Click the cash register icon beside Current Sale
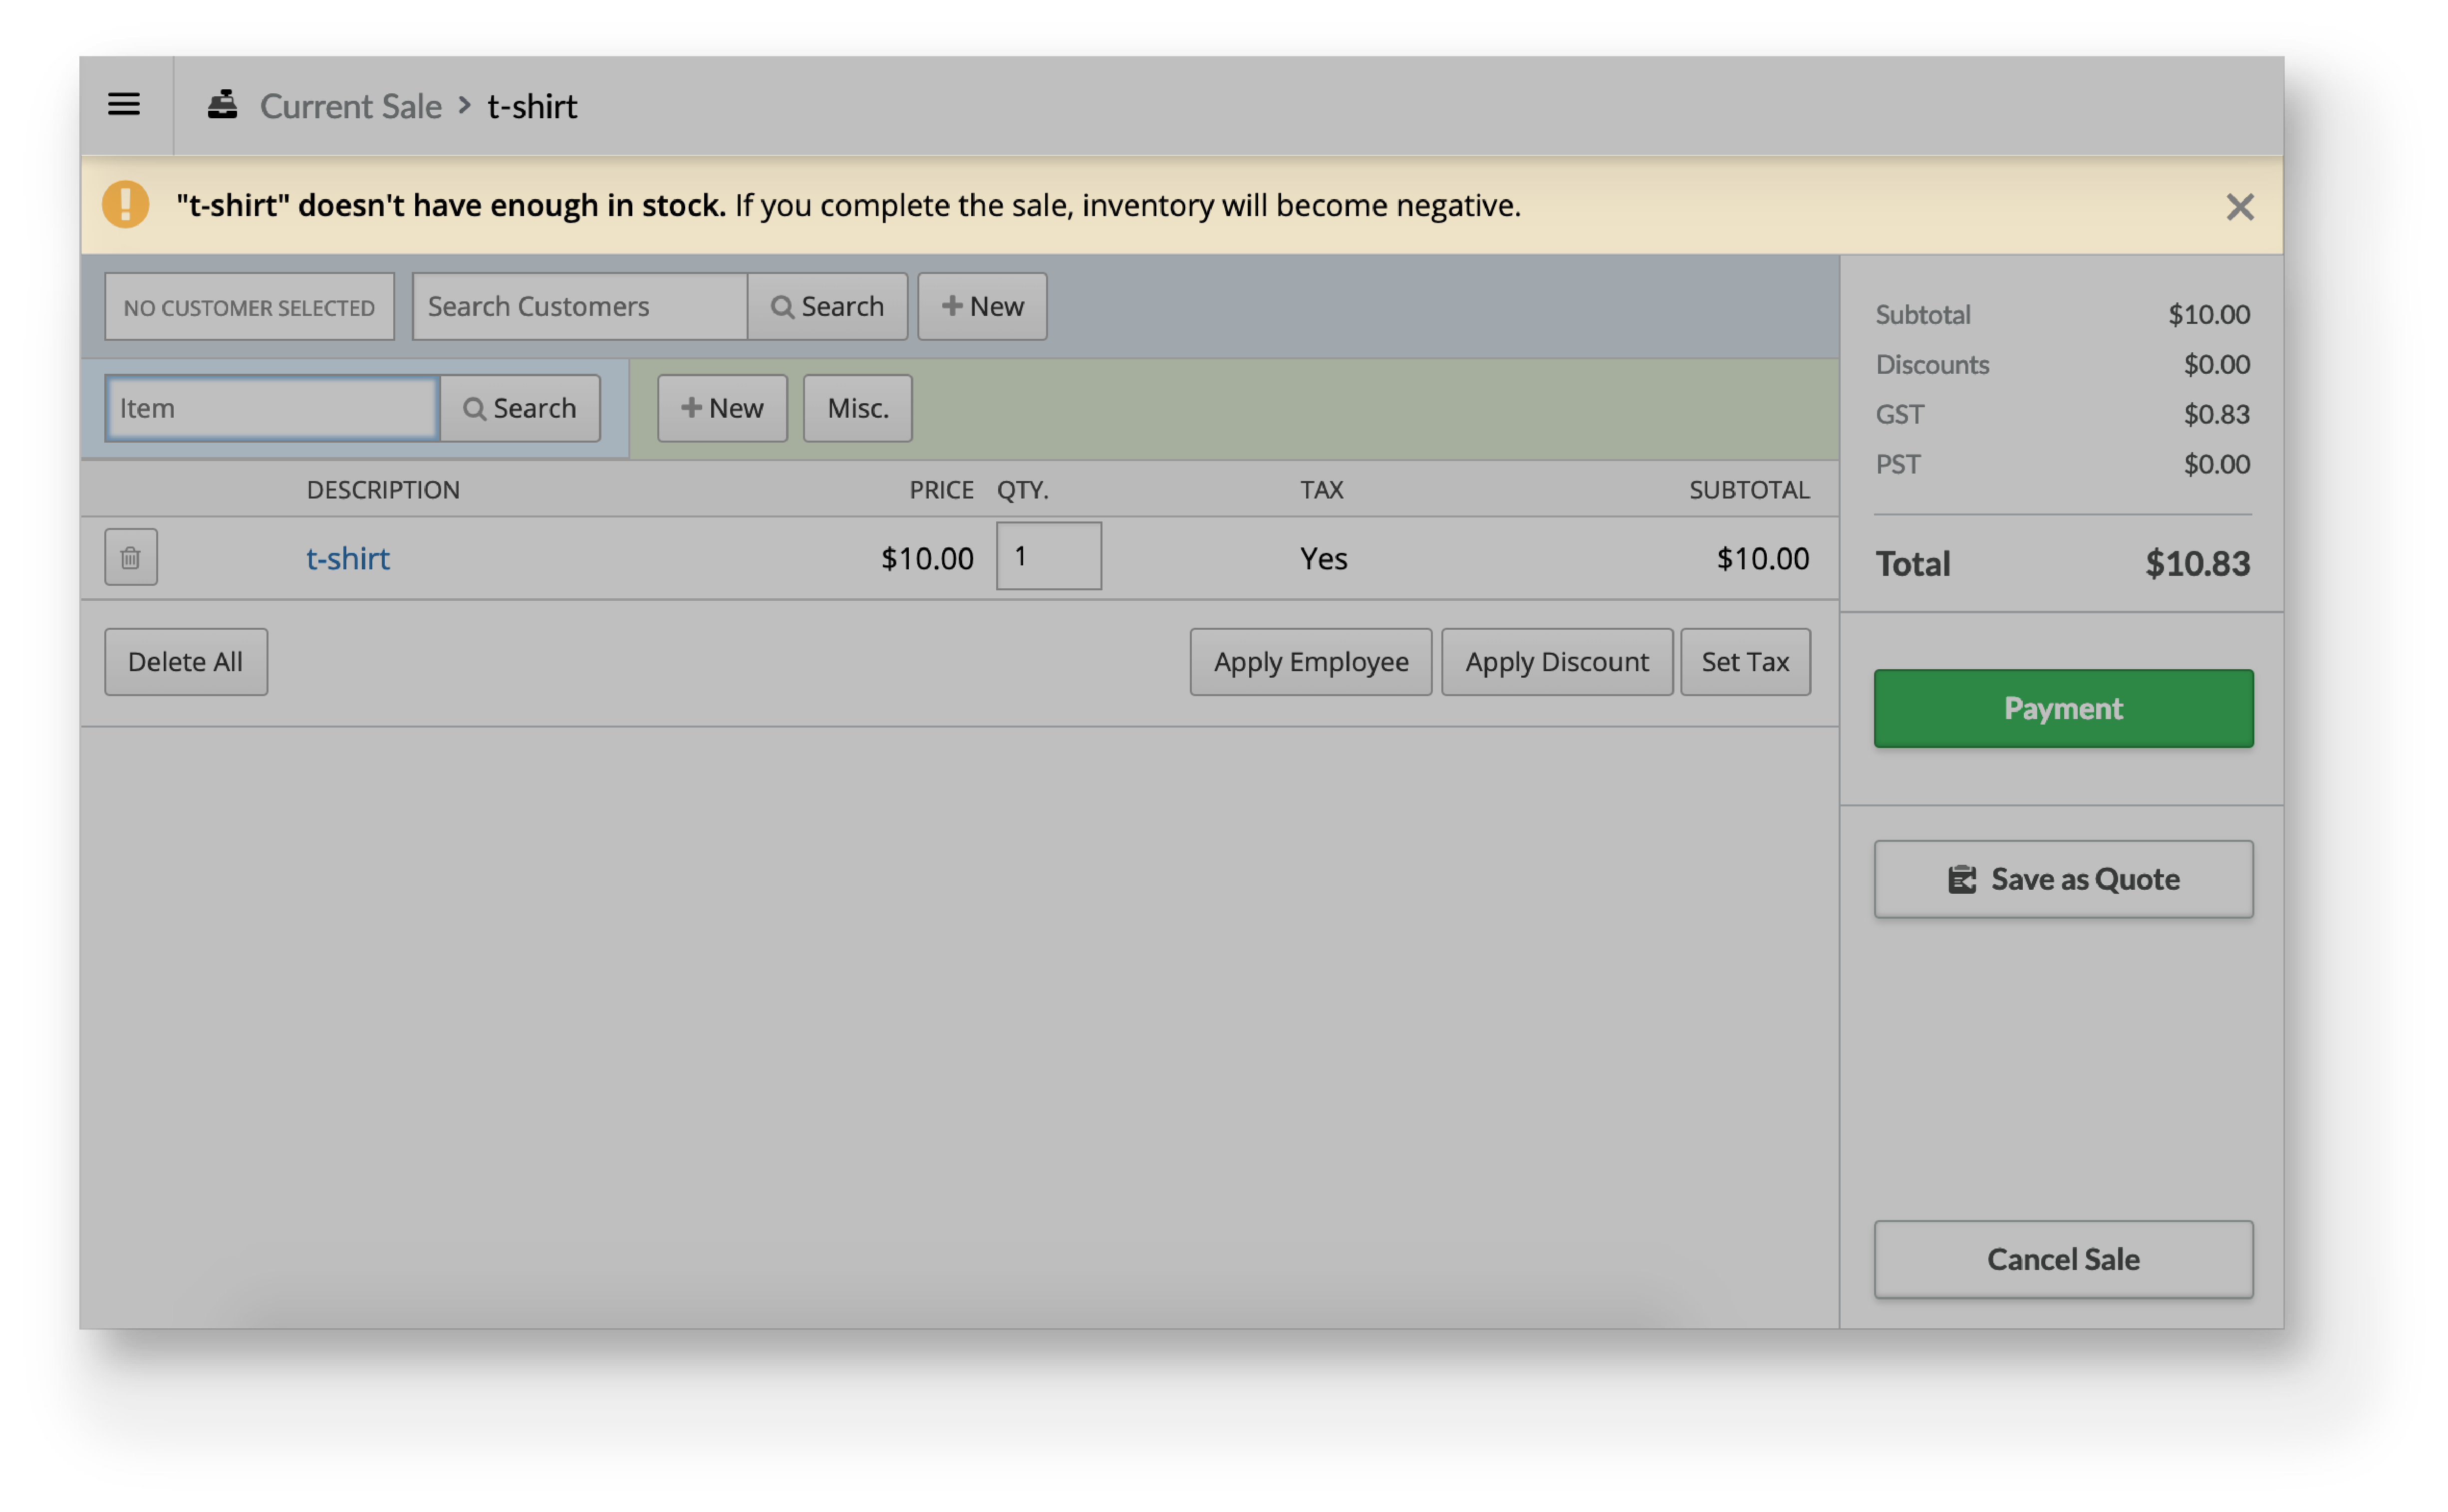2448x1512 pixels. point(222,104)
